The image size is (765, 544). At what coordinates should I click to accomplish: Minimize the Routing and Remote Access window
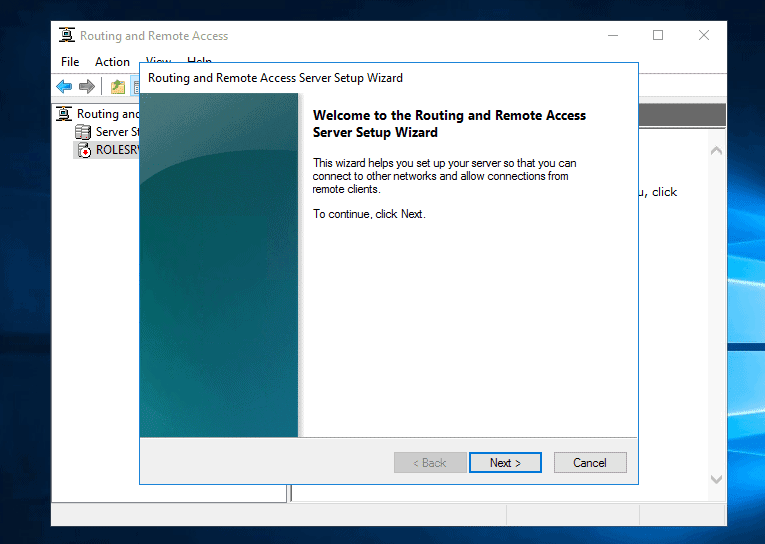pyautogui.click(x=613, y=35)
